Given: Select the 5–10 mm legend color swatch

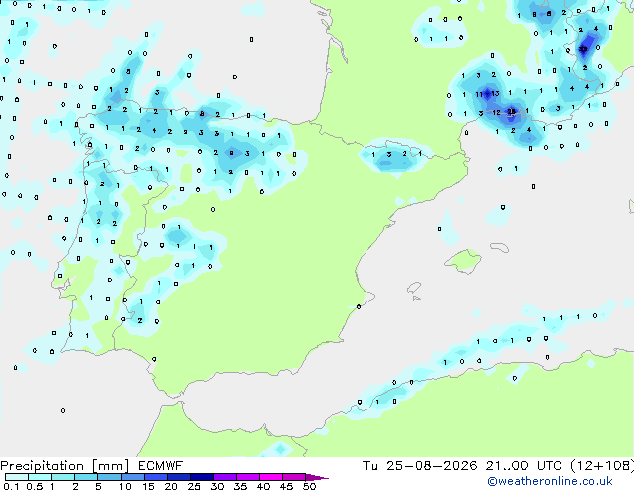Looking at the screenshot, I should 109,477.
